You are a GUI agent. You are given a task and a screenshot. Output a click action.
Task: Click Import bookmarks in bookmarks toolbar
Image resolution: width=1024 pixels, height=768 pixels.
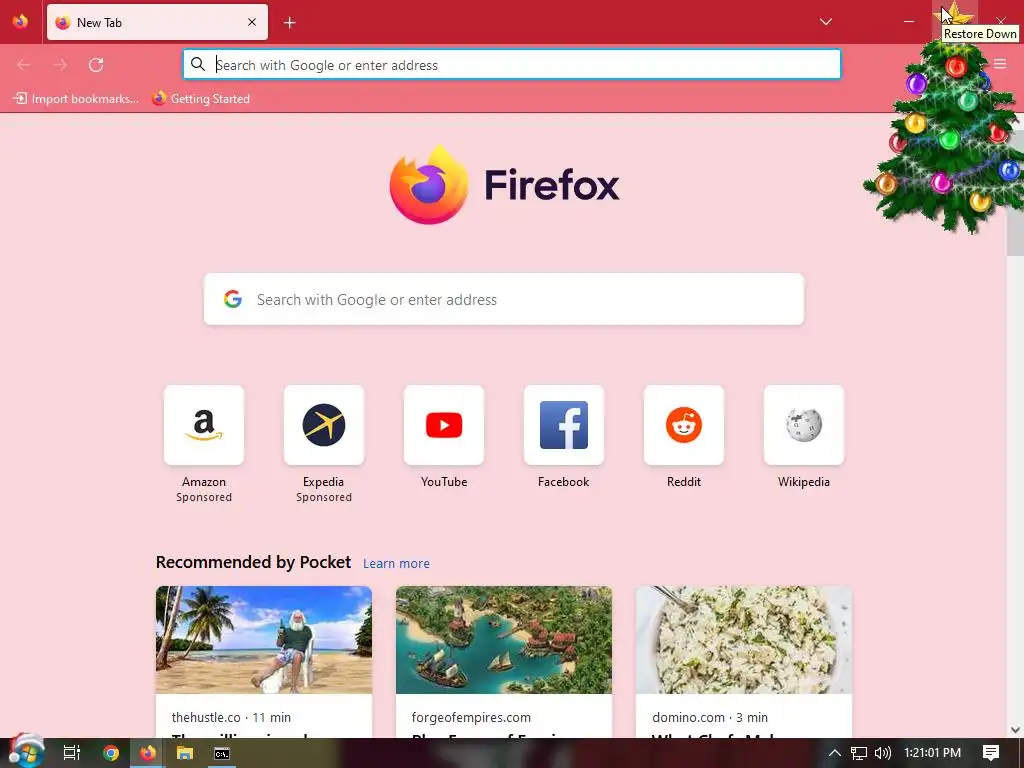76,99
